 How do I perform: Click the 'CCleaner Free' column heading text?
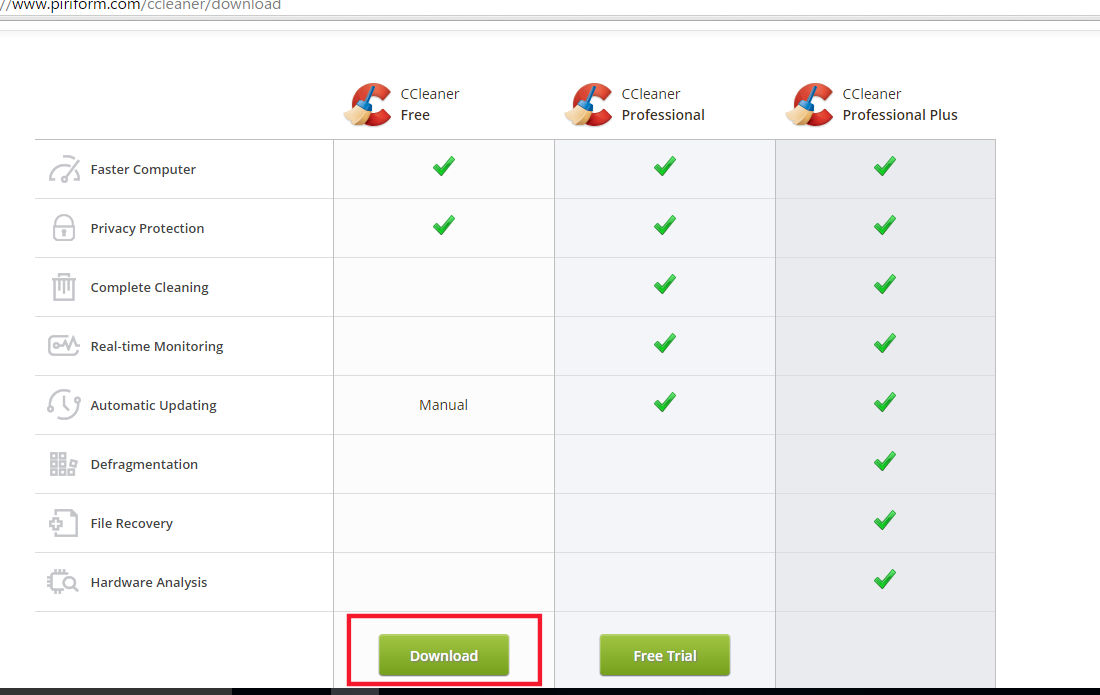pyautogui.click(x=430, y=104)
